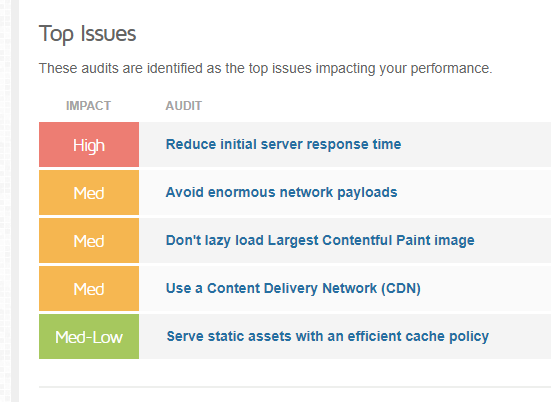Click the green Med-Low impact badge
The image size is (551, 402).
[x=89, y=337]
